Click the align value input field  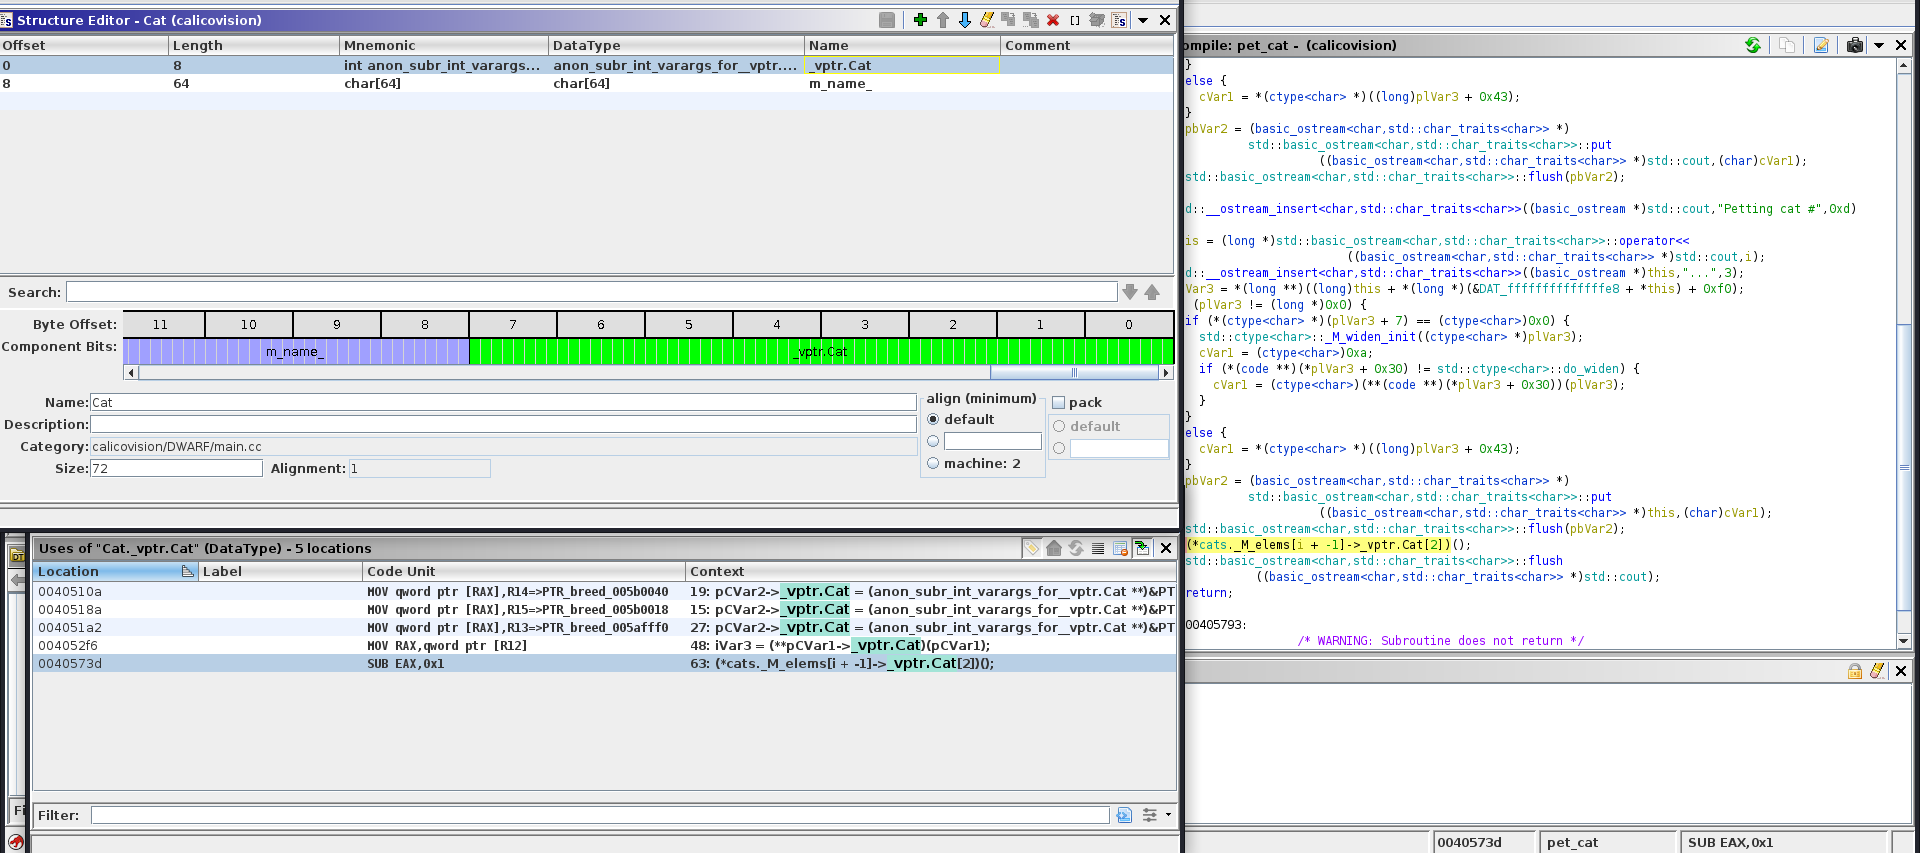click(x=993, y=441)
